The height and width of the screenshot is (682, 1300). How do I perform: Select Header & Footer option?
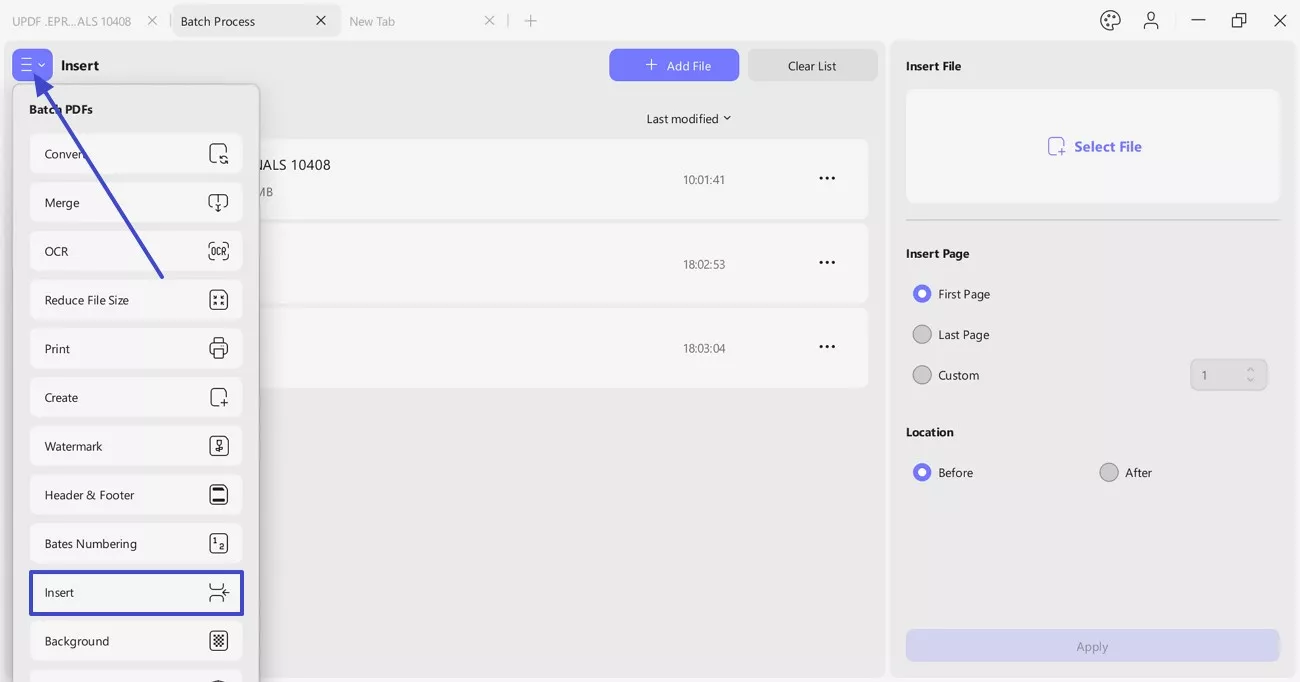coord(136,495)
